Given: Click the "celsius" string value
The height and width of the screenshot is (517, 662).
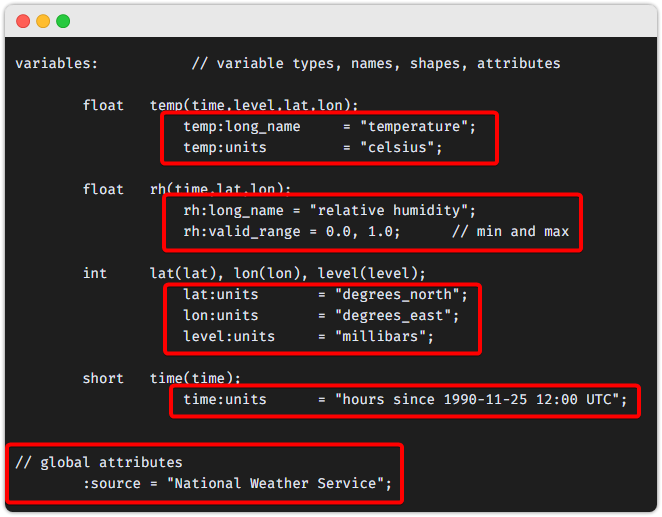Looking at the screenshot, I should (397, 147).
